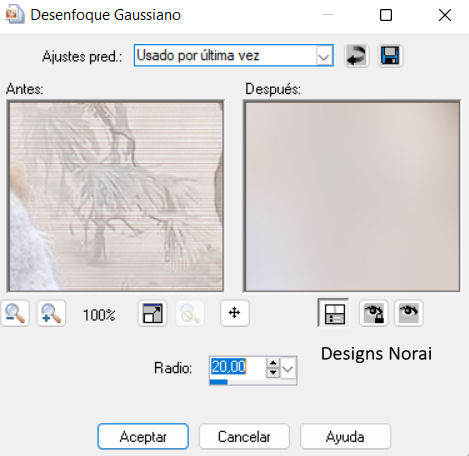Click the pan navigation cross-arrows icon
469x456 pixels.
click(234, 313)
